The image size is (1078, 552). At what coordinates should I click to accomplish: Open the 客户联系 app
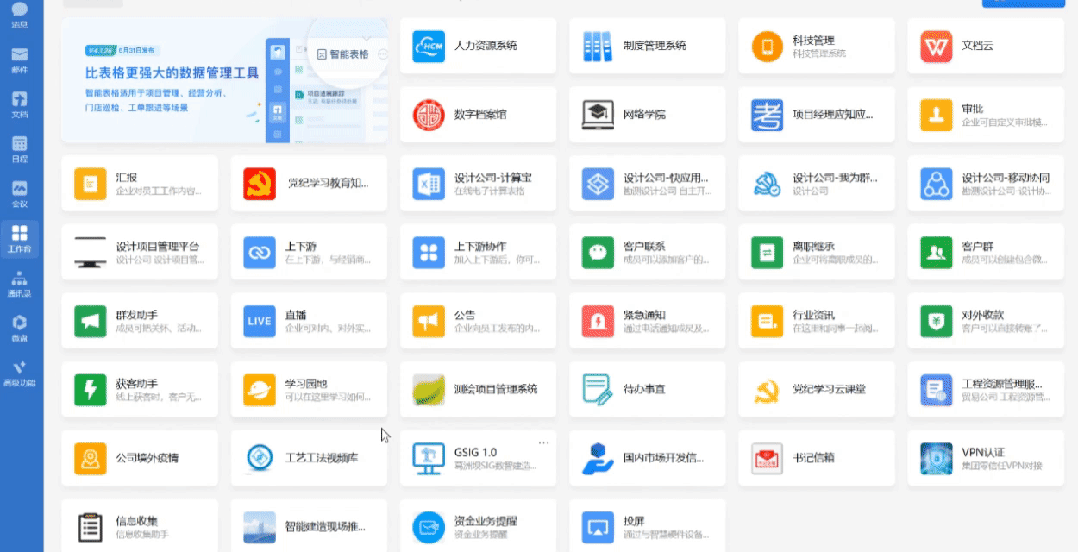point(646,252)
